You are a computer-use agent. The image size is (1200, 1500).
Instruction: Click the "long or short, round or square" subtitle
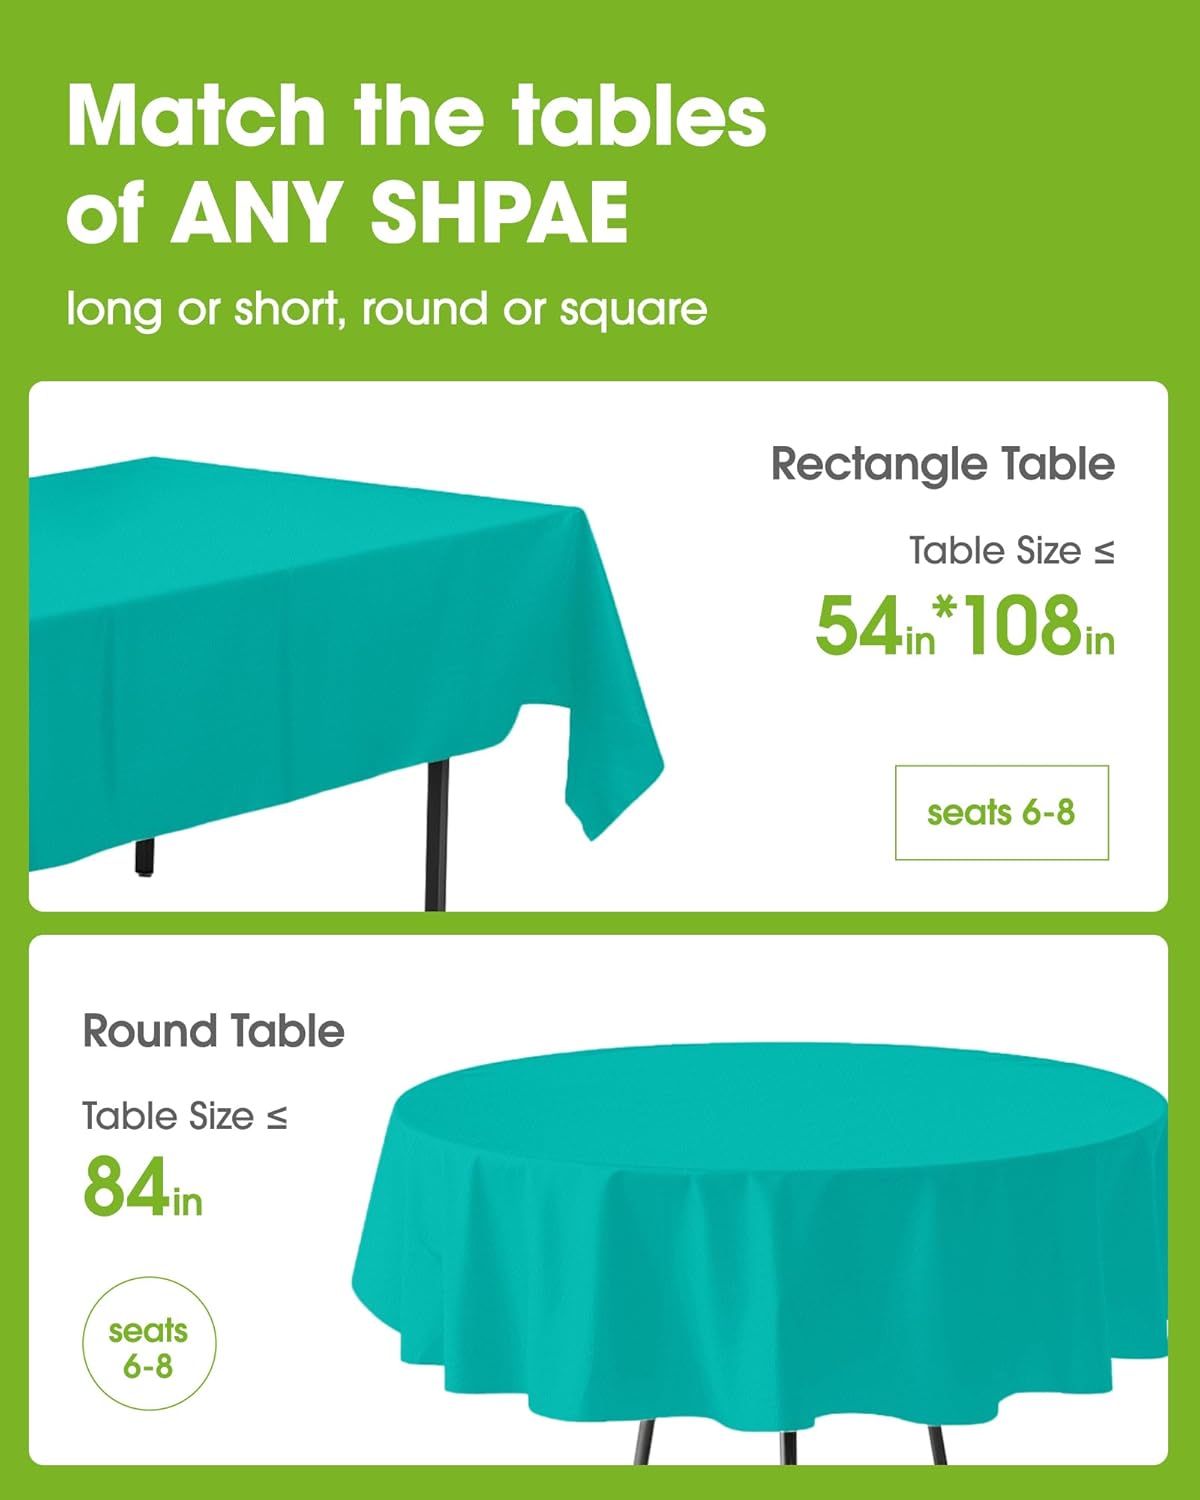click(x=386, y=309)
